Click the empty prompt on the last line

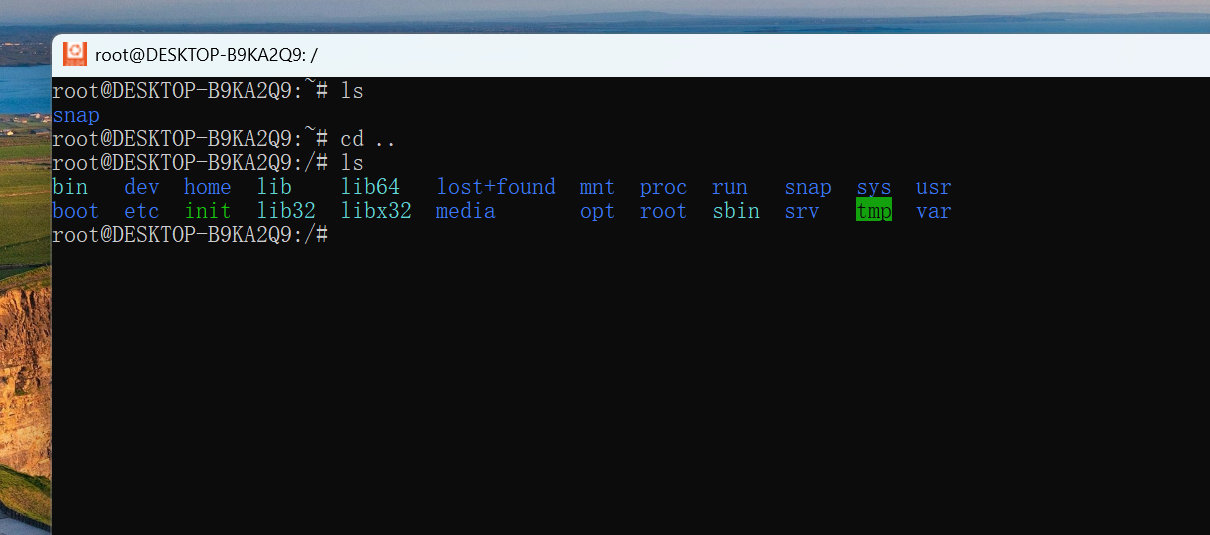click(x=190, y=235)
